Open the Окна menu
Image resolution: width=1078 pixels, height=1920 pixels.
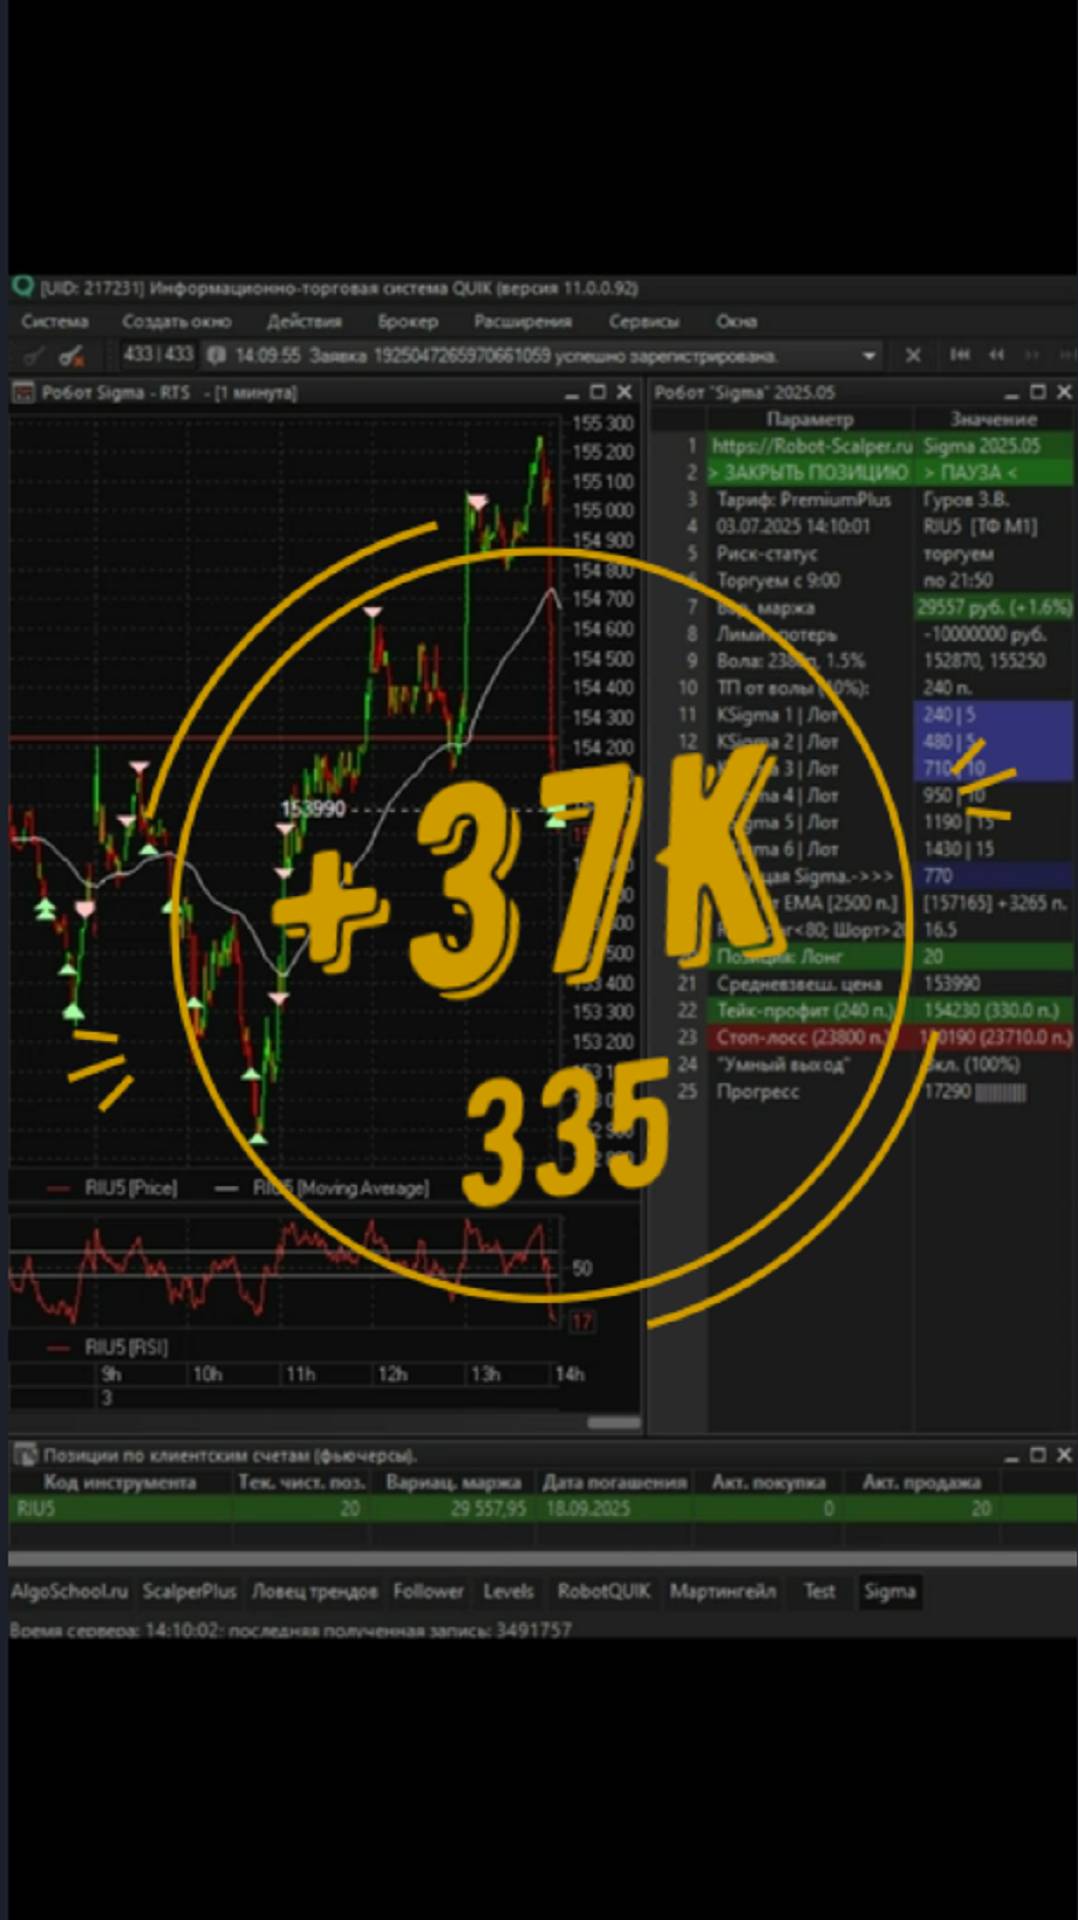736,321
